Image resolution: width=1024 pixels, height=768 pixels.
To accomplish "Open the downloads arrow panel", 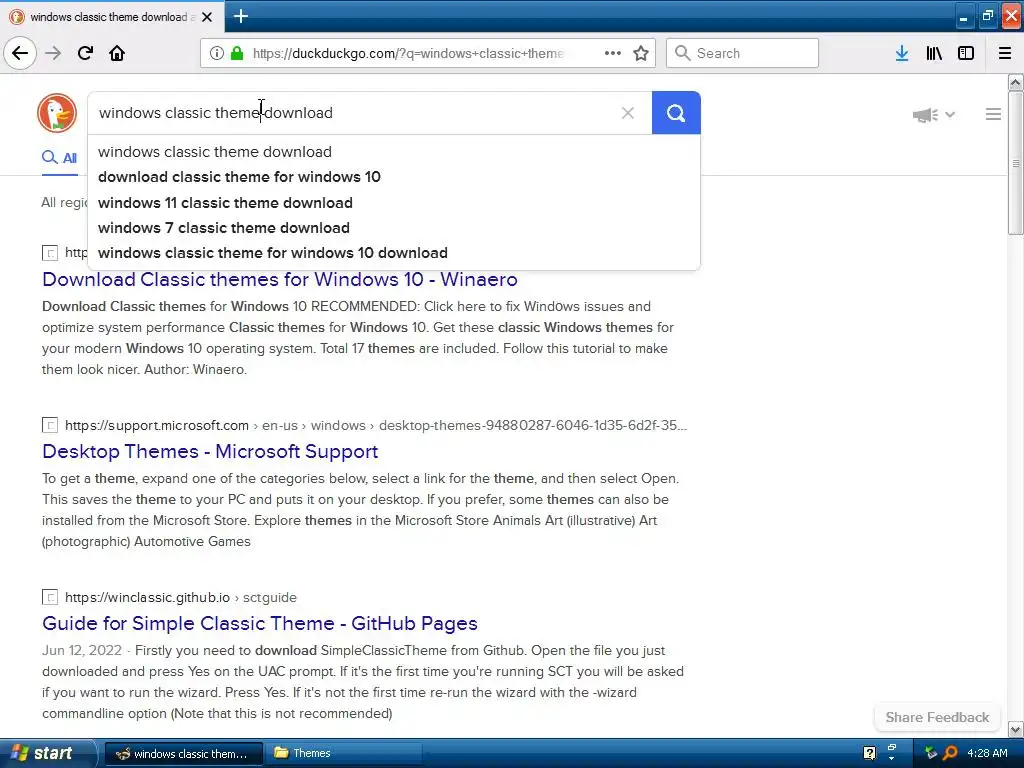I will tap(902, 53).
